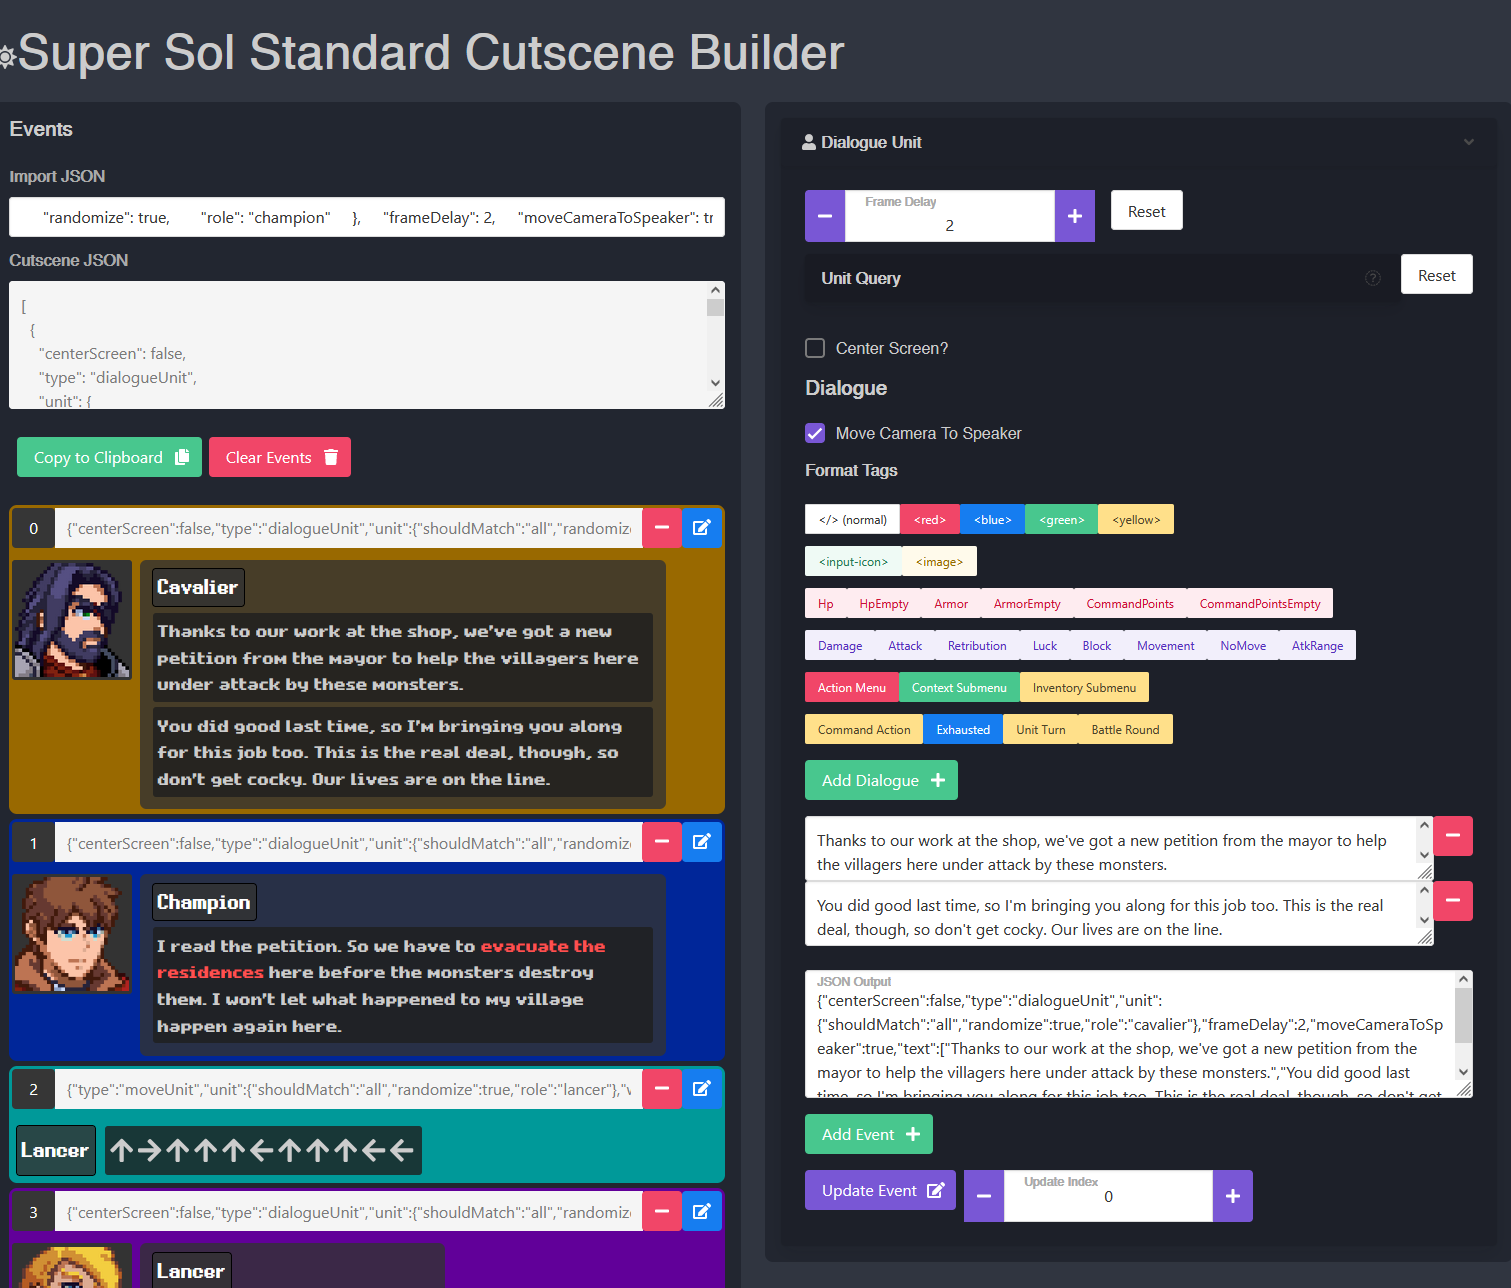Click the Add Event button
This screenshot has height=1288, width=1511.
pyautogui.click(x=868, y=1134)
